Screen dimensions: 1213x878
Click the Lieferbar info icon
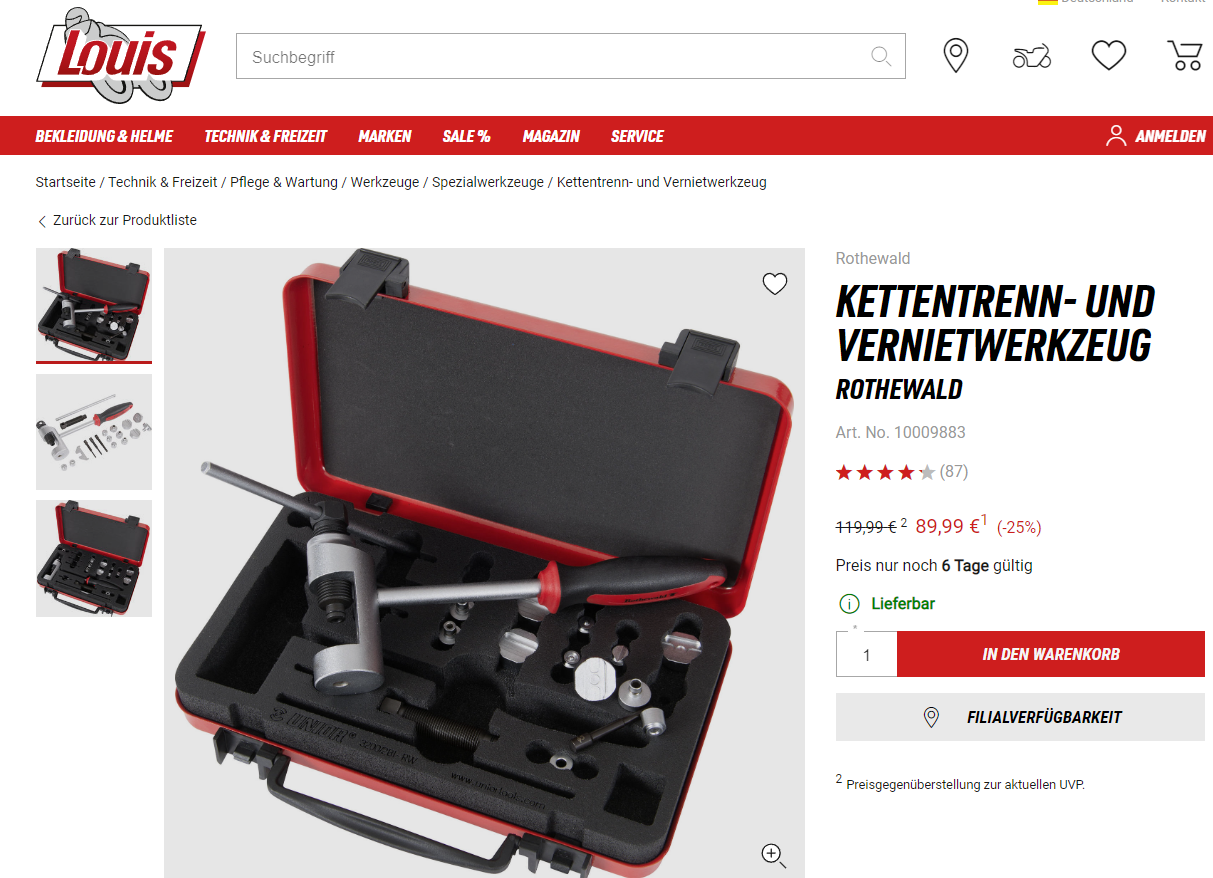pos(849,604)
